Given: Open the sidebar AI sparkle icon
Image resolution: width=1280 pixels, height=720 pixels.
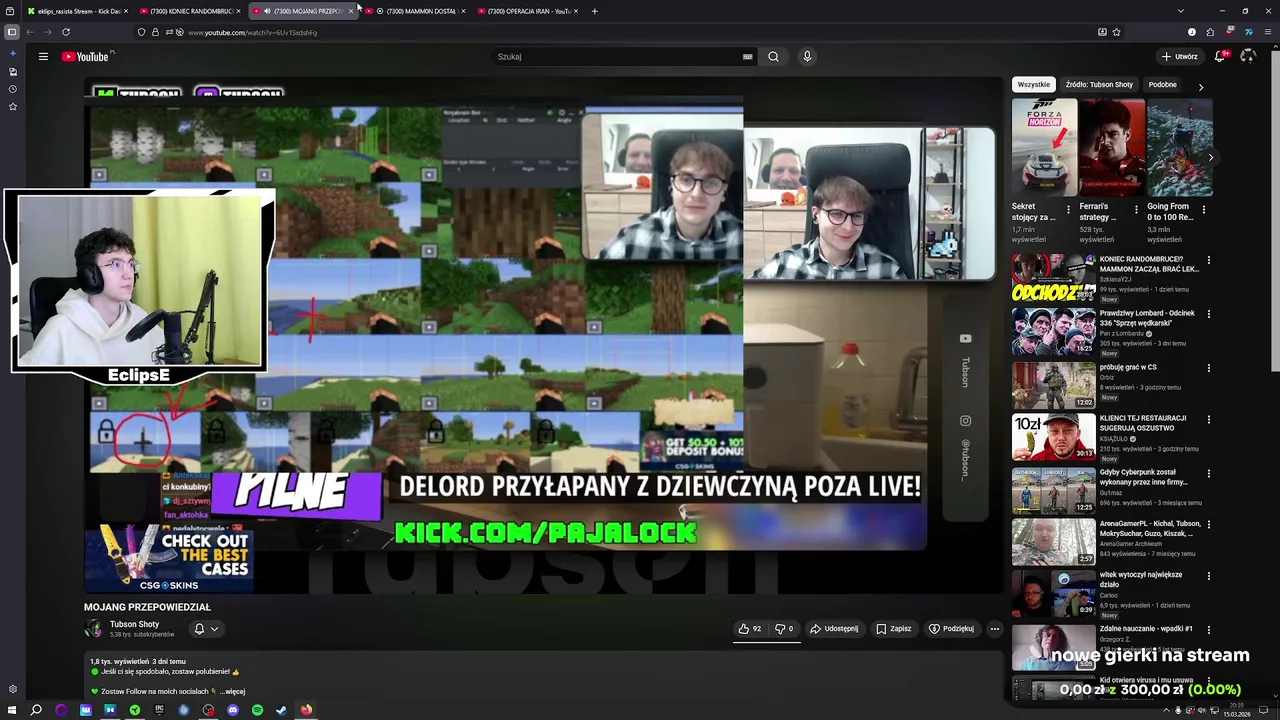Looking at the screenshot, I should (12, 53).
